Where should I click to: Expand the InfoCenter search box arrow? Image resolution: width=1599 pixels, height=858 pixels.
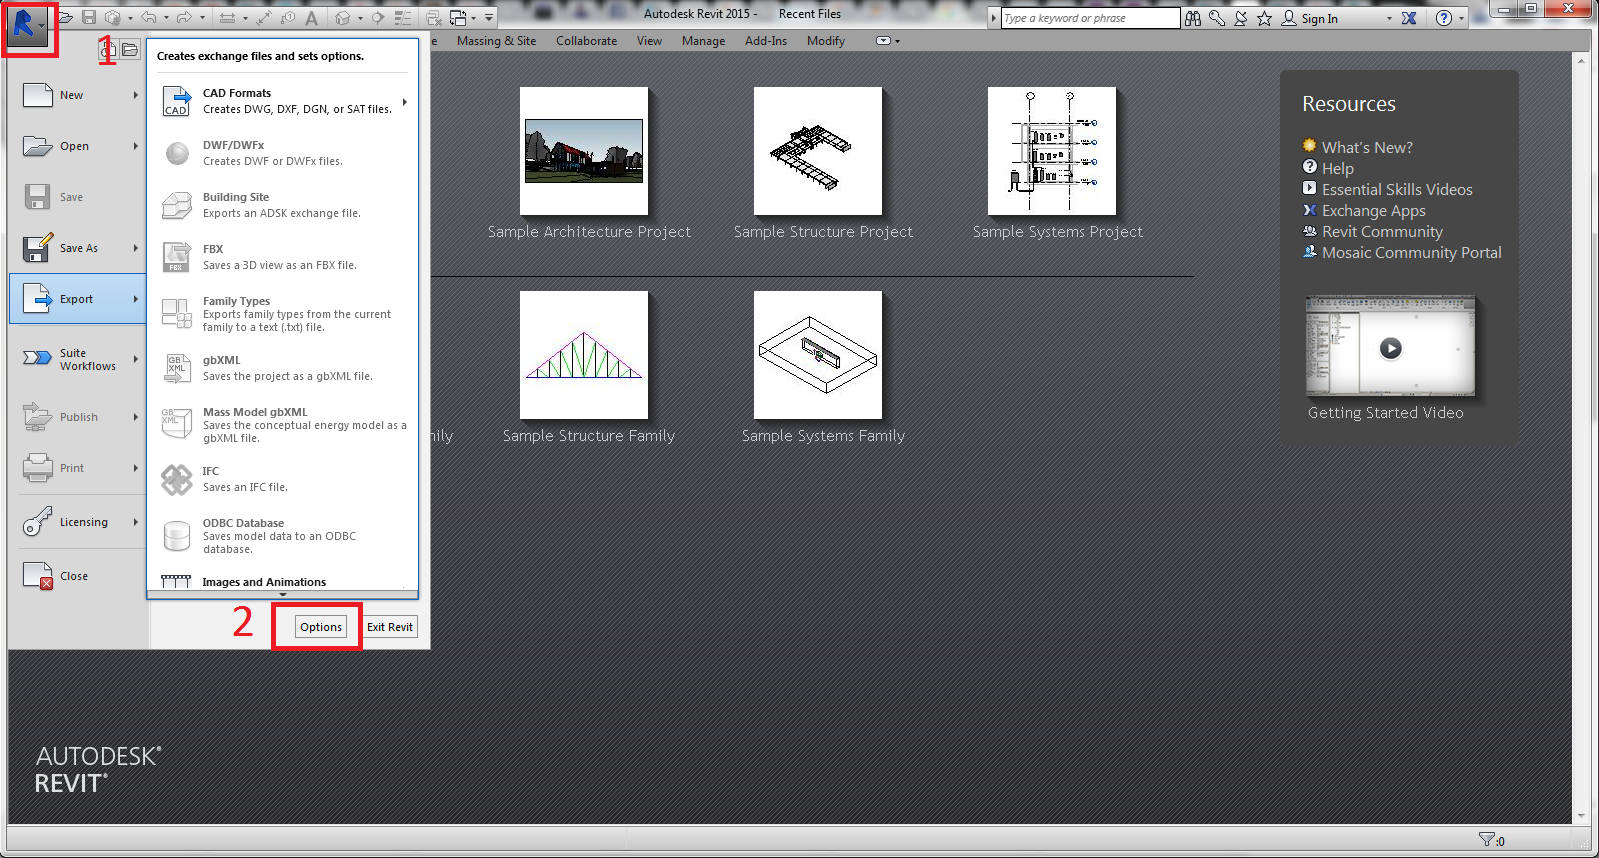pyautogui.click(x=994, y=18)
